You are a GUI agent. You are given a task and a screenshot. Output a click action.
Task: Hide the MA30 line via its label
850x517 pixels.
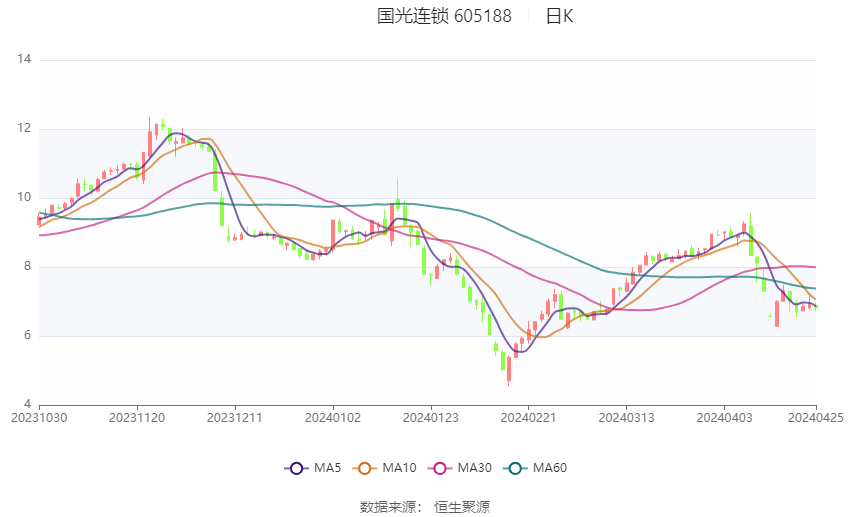(474, 468)
